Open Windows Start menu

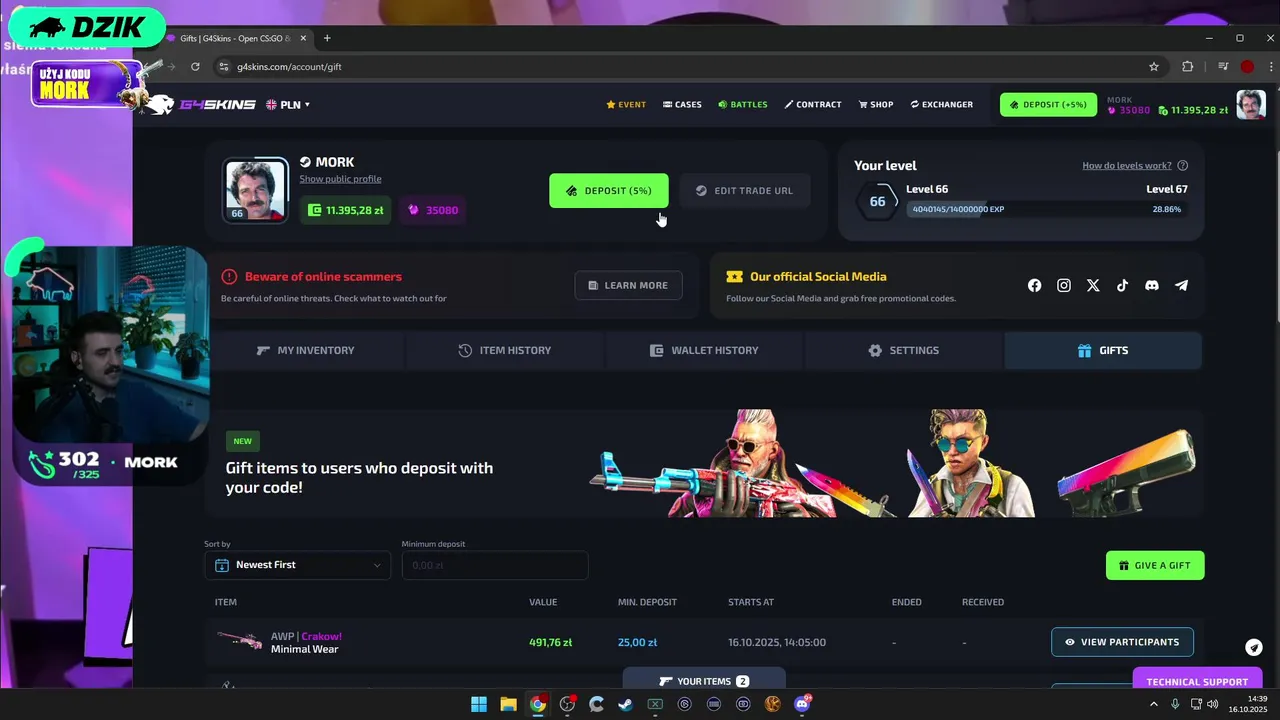click(x=479, y=704)
